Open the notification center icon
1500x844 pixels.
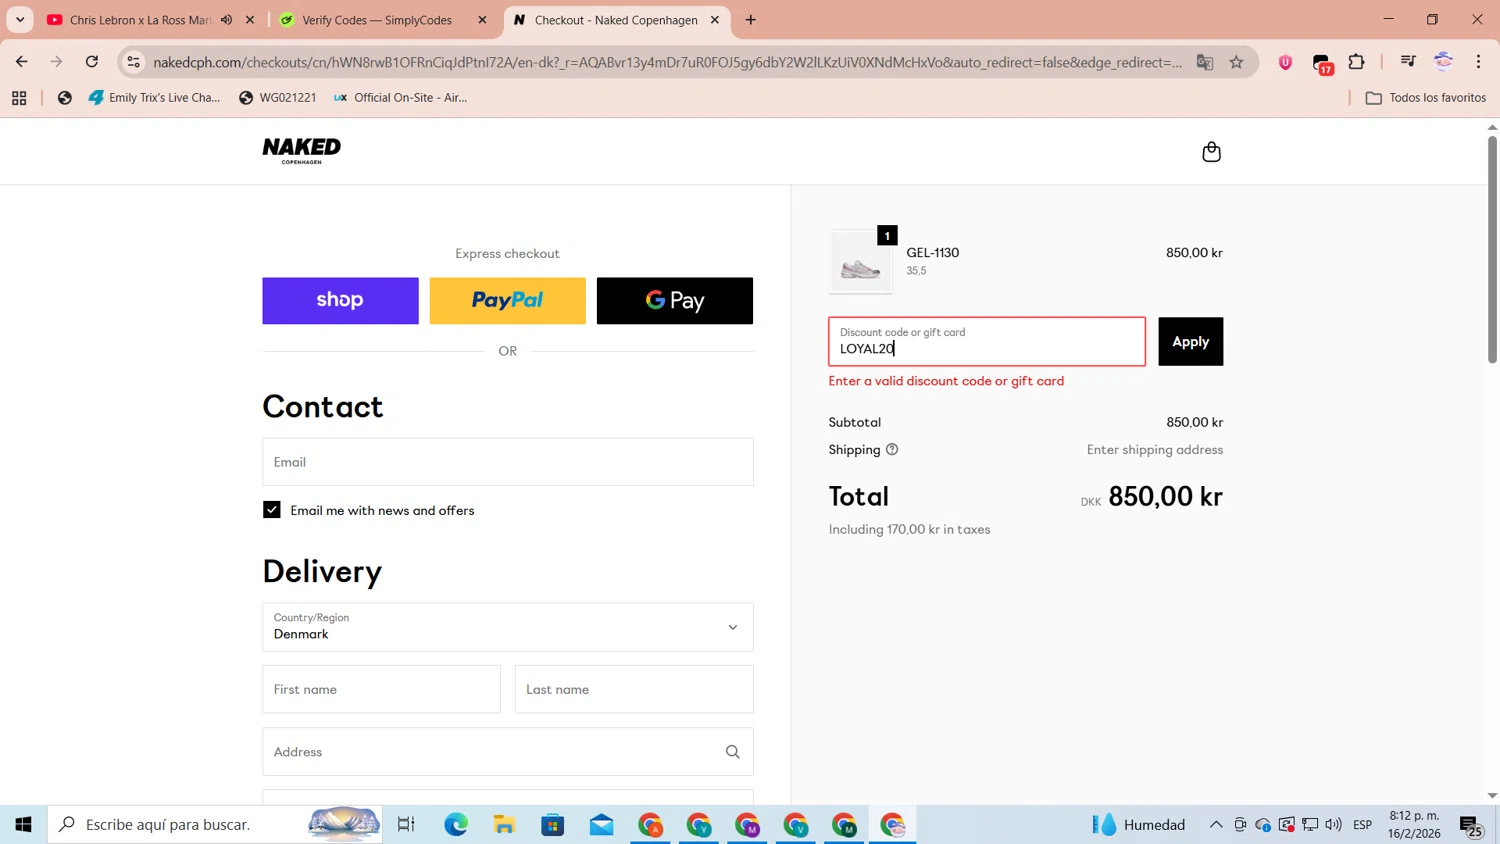coord(1471,825)
